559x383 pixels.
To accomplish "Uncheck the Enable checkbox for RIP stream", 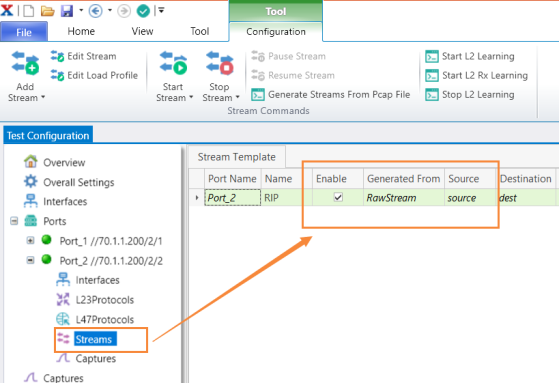I will [338, 197].
